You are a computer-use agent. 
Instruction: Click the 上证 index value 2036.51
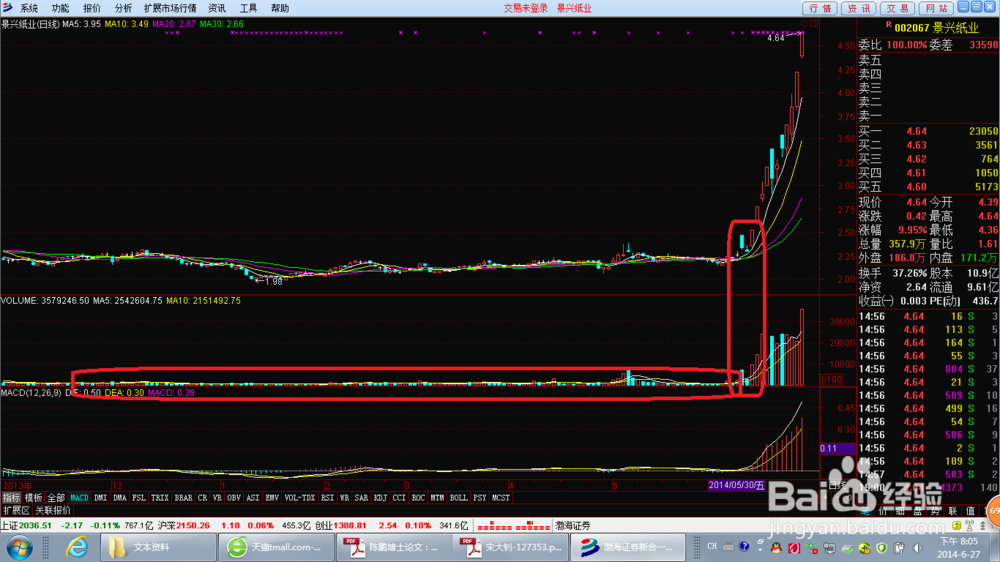[x=34, y=526]
